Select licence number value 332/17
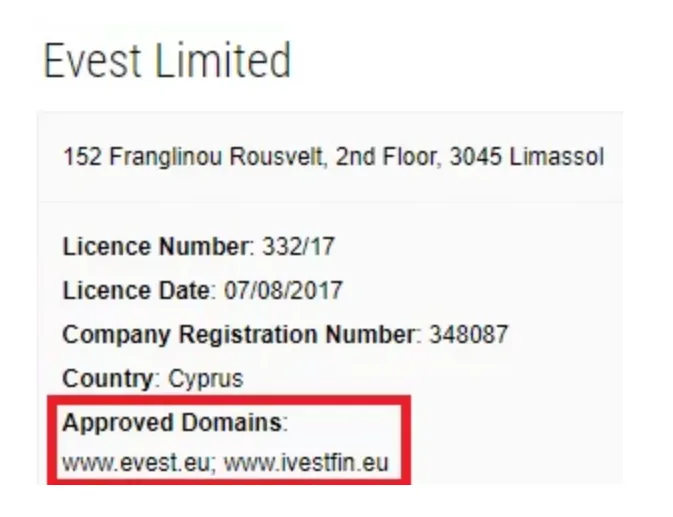The image size is (673, 517). point(298,247)
